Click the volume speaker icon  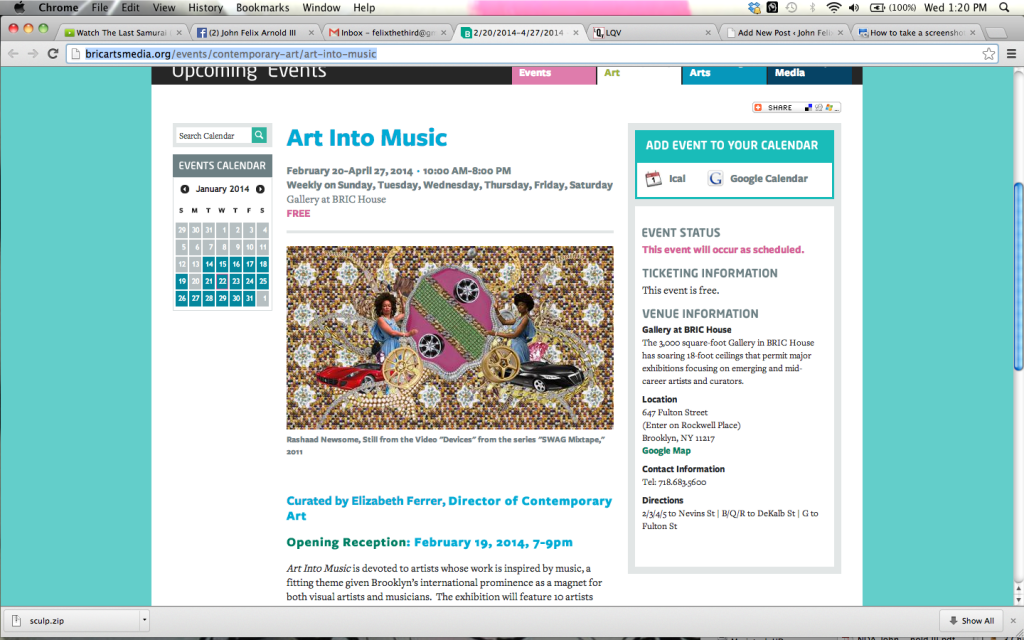(854, 8)
